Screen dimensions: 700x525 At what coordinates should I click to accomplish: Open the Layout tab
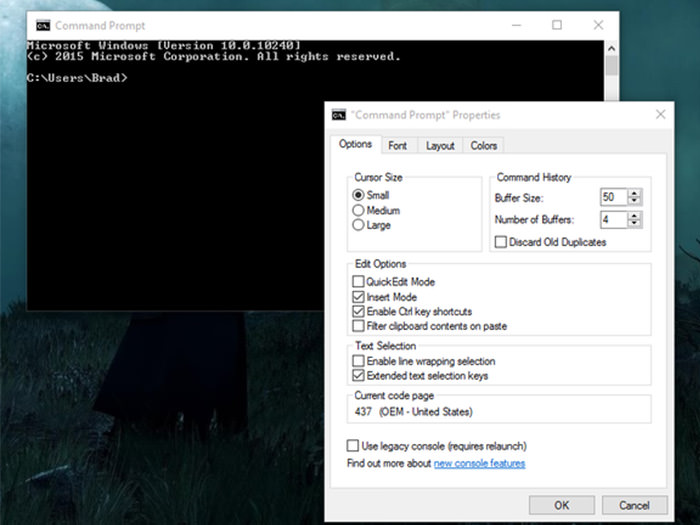[x=440, y=146]
